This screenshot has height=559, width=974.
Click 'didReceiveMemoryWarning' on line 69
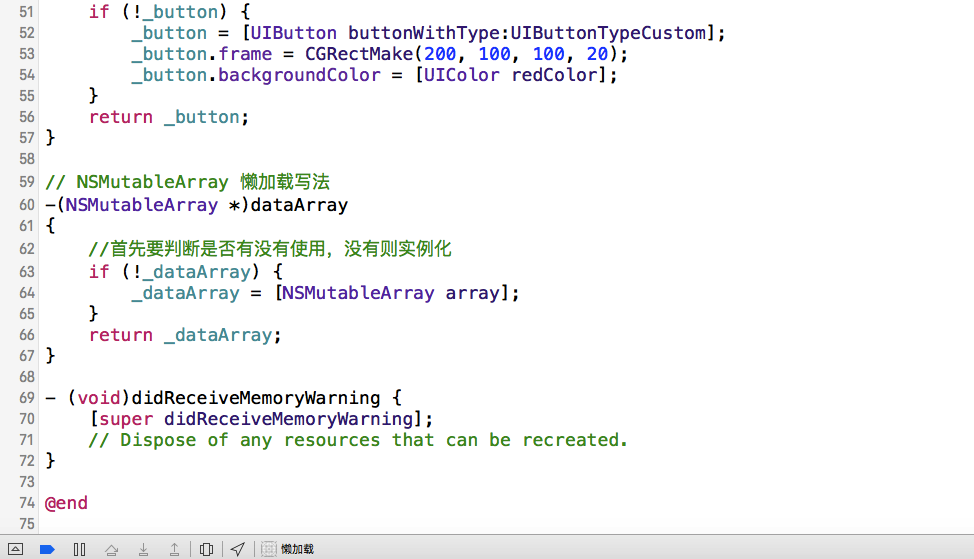[x=256, y=398]
